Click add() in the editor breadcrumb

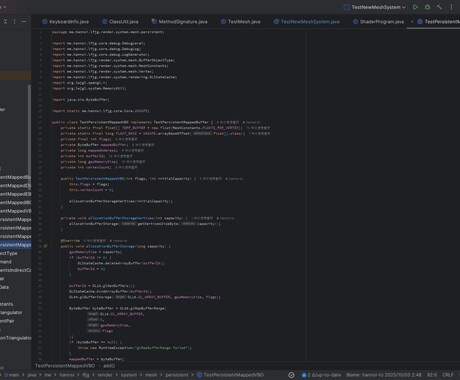coord(109,366)
